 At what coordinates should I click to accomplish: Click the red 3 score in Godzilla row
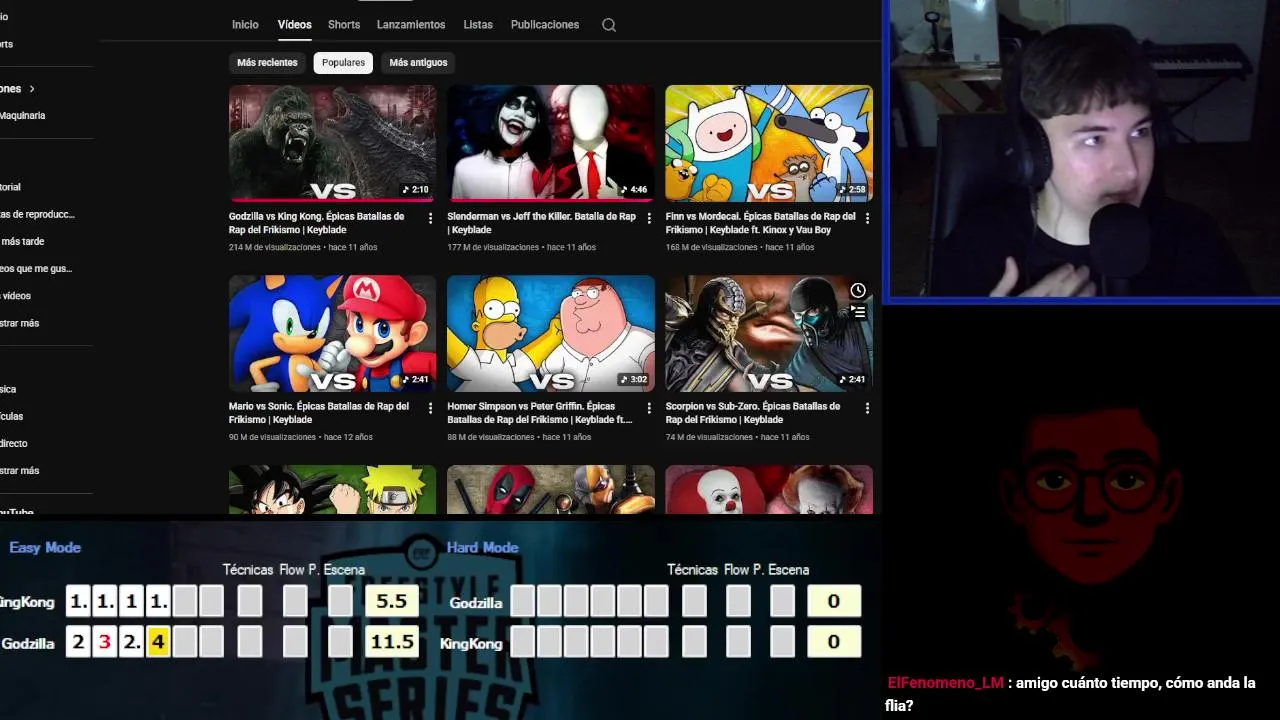coord(104,642)
